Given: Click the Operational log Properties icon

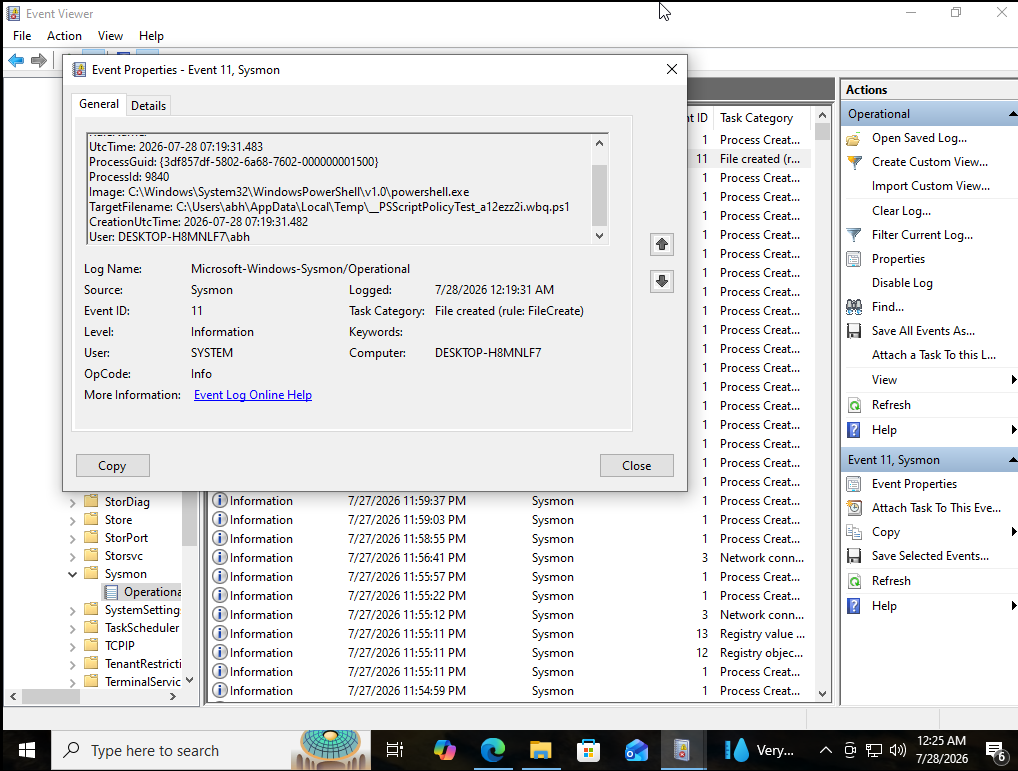Looking at the screenshot, I should pos(854,259).
